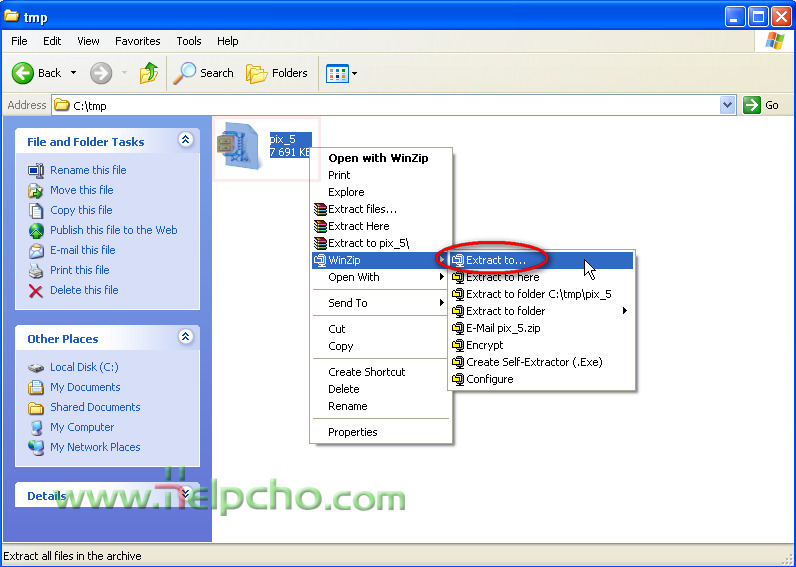Click Print this file link

pyautogui.click(x=80, y=270)
